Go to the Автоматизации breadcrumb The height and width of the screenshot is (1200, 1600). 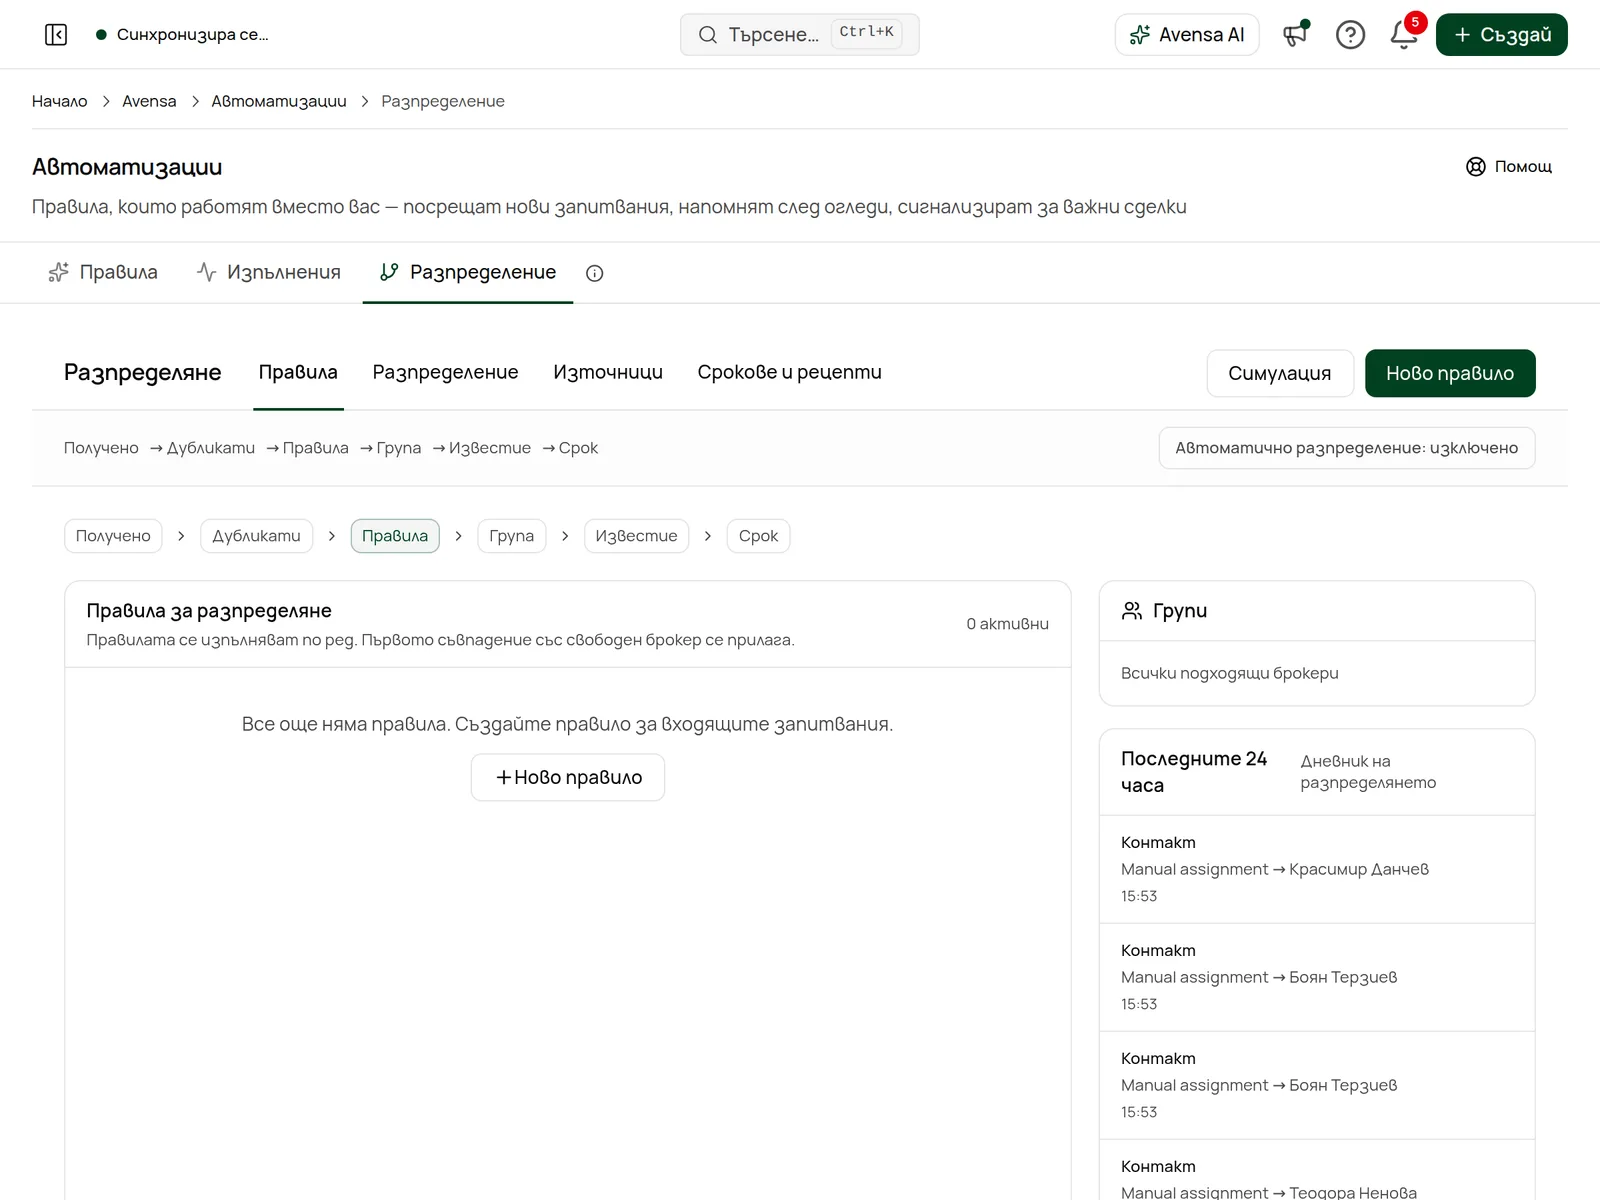point(279,101)
